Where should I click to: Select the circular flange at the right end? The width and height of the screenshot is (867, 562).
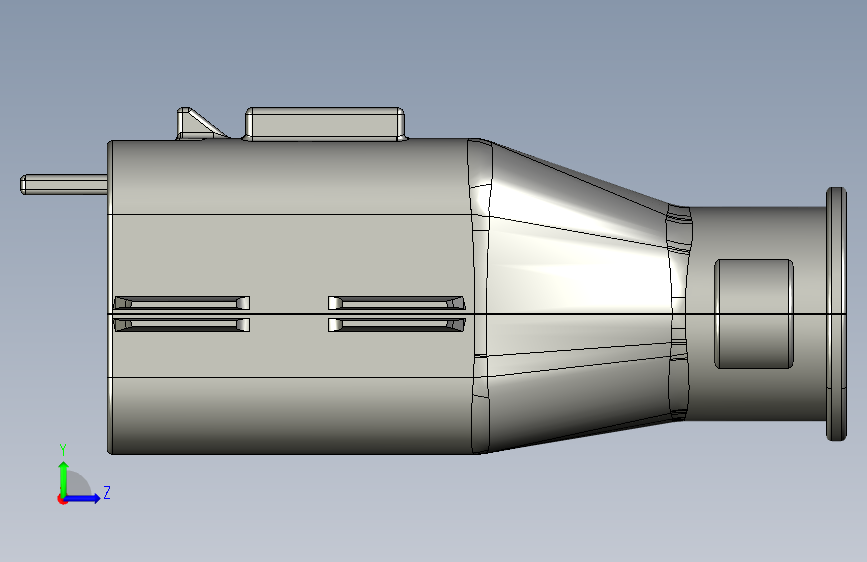(x=837, y=314)
